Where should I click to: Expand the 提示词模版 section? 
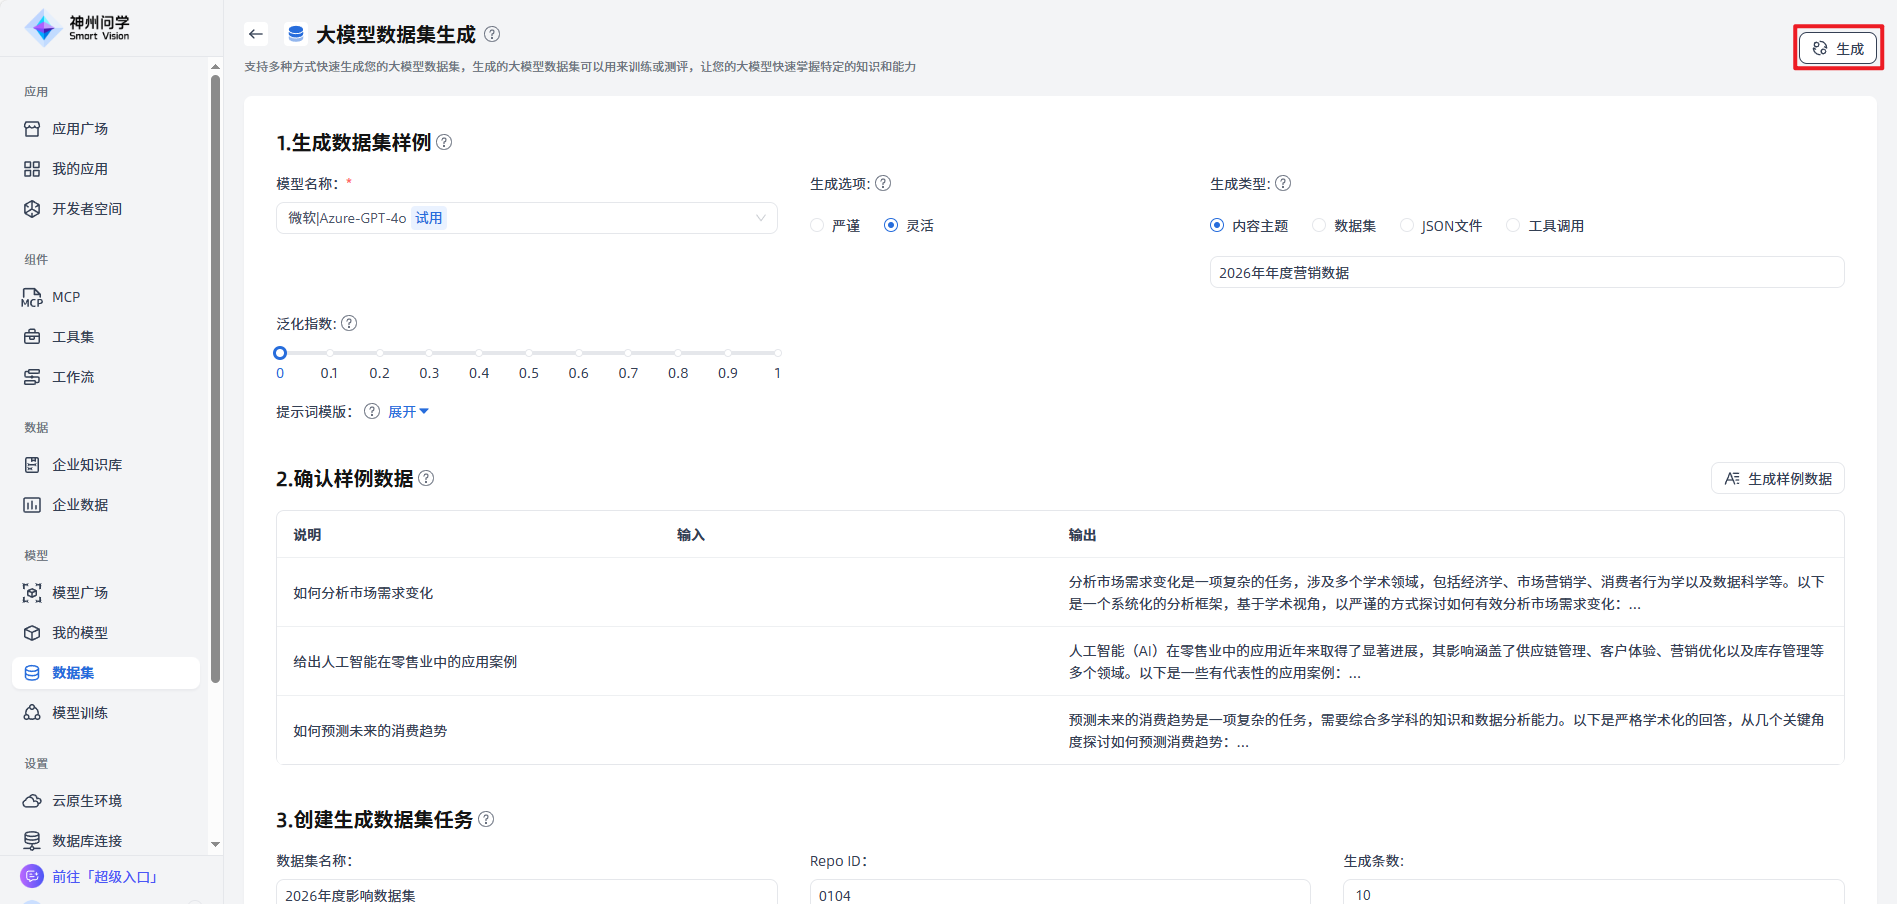(x=408, y=411)
